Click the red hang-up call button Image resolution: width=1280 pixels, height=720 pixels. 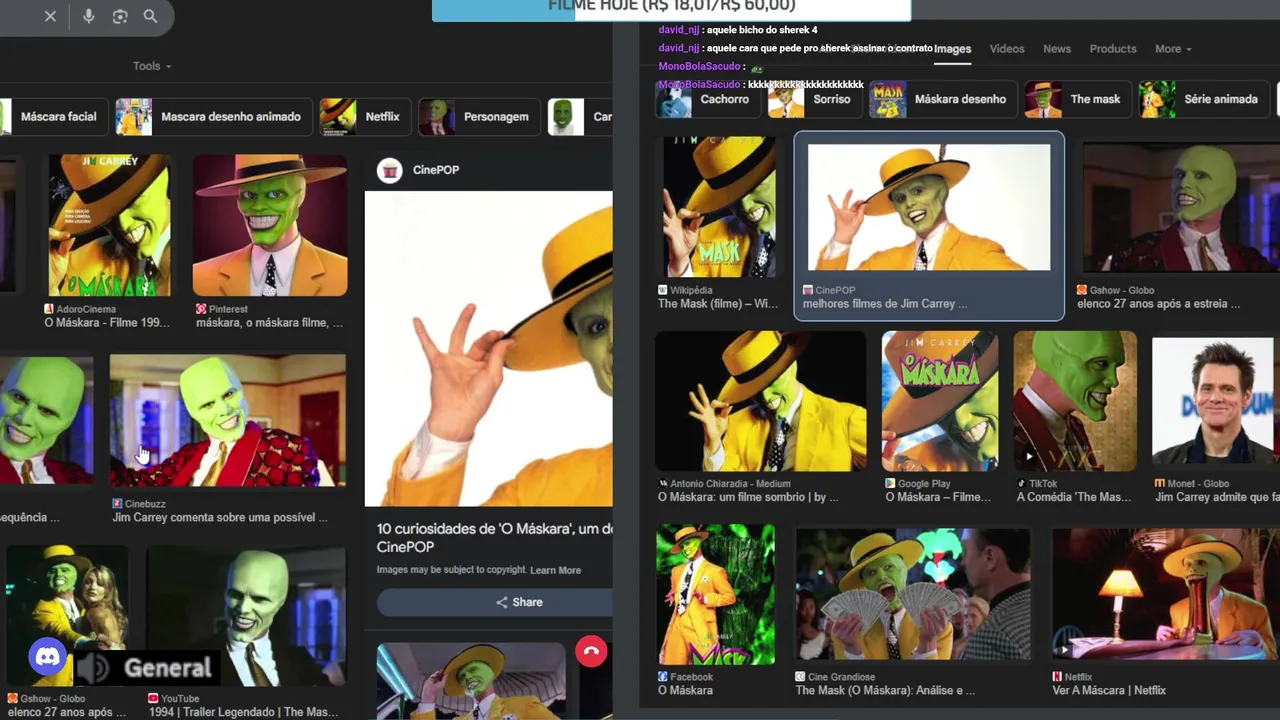(591, 651)
